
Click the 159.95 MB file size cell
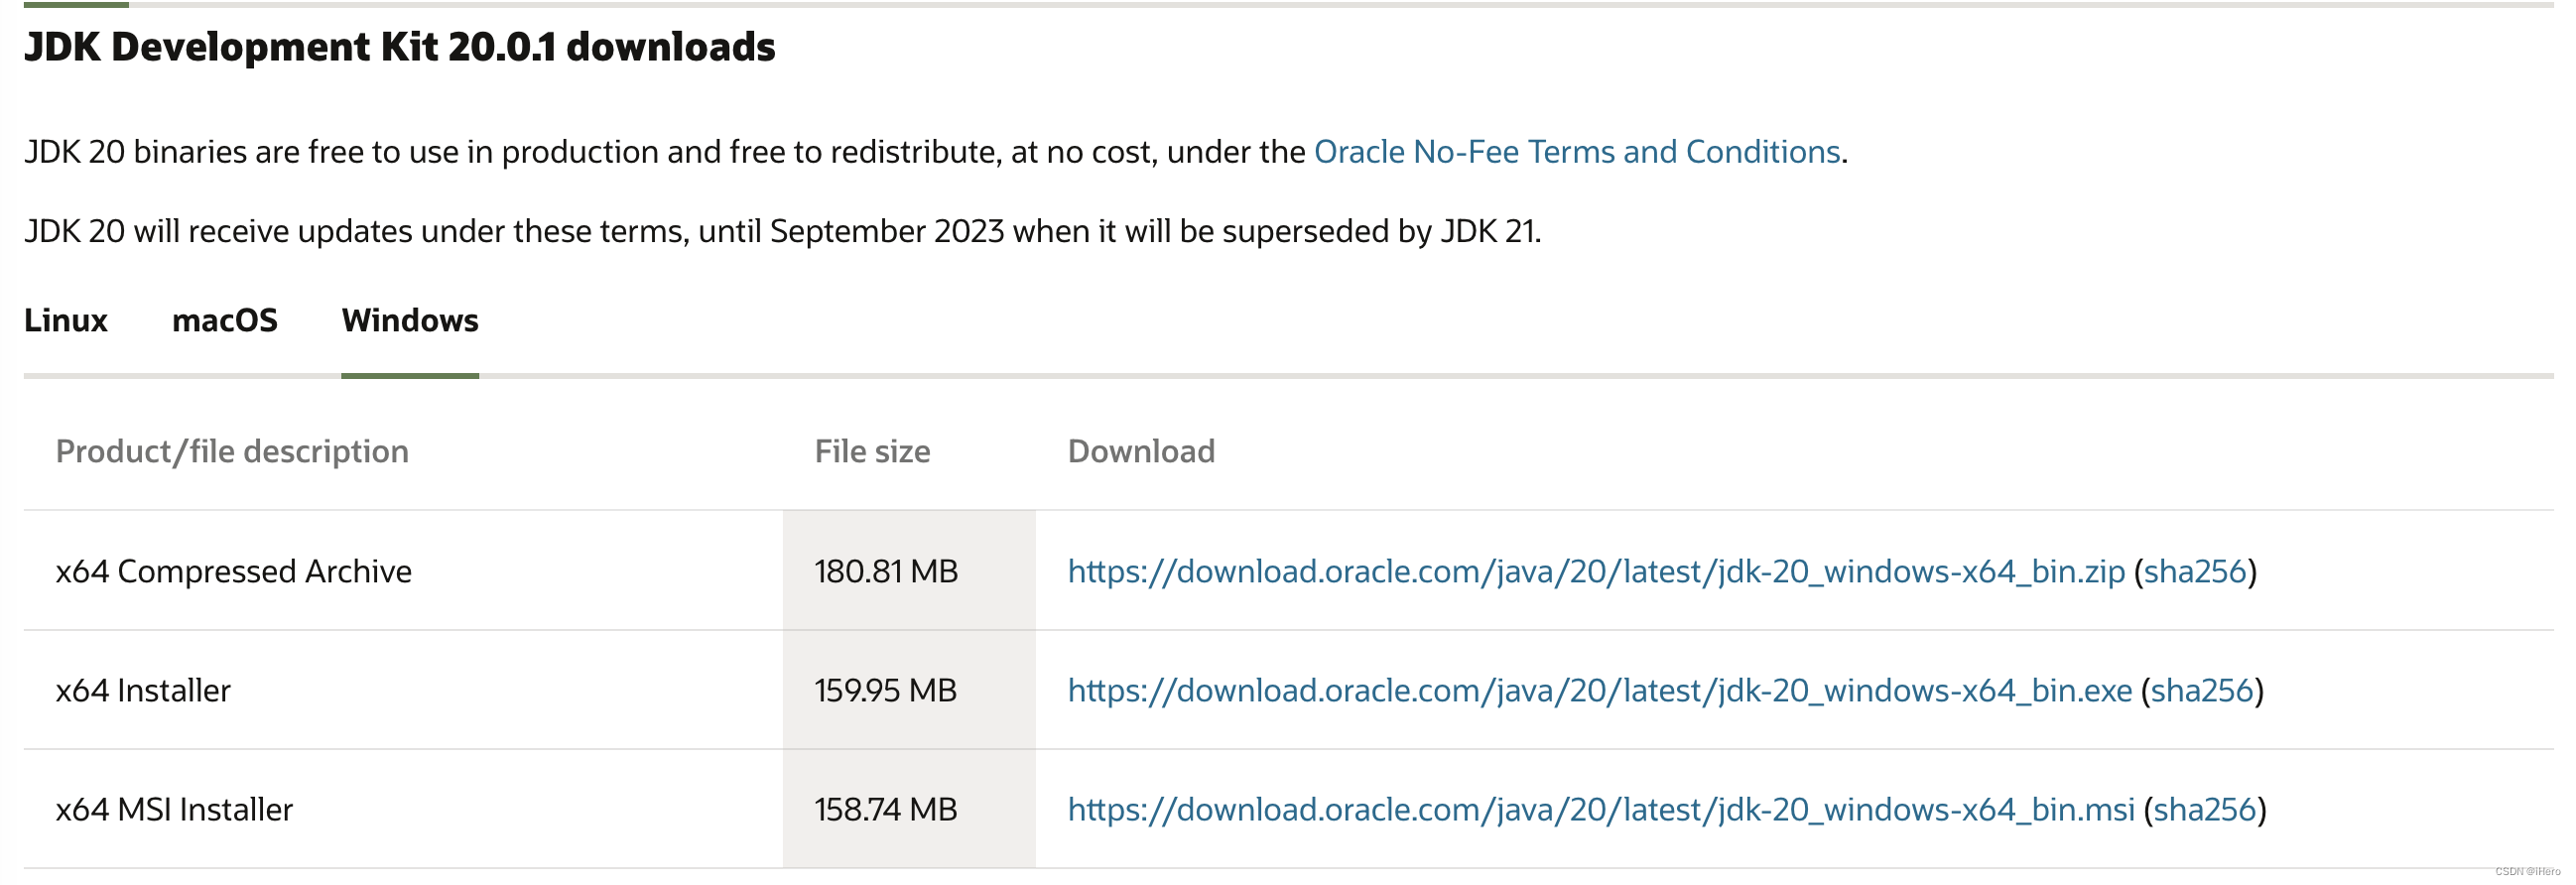[x=884, y=690]
